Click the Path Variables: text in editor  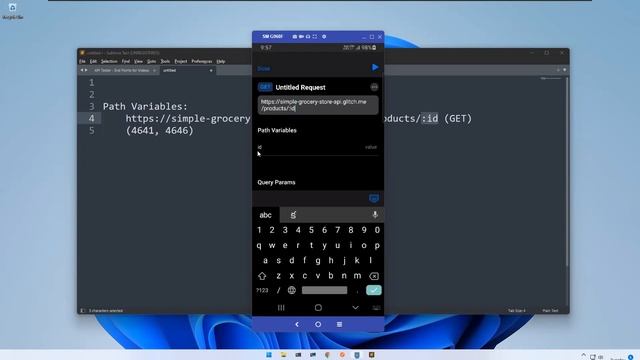point(145,107)
